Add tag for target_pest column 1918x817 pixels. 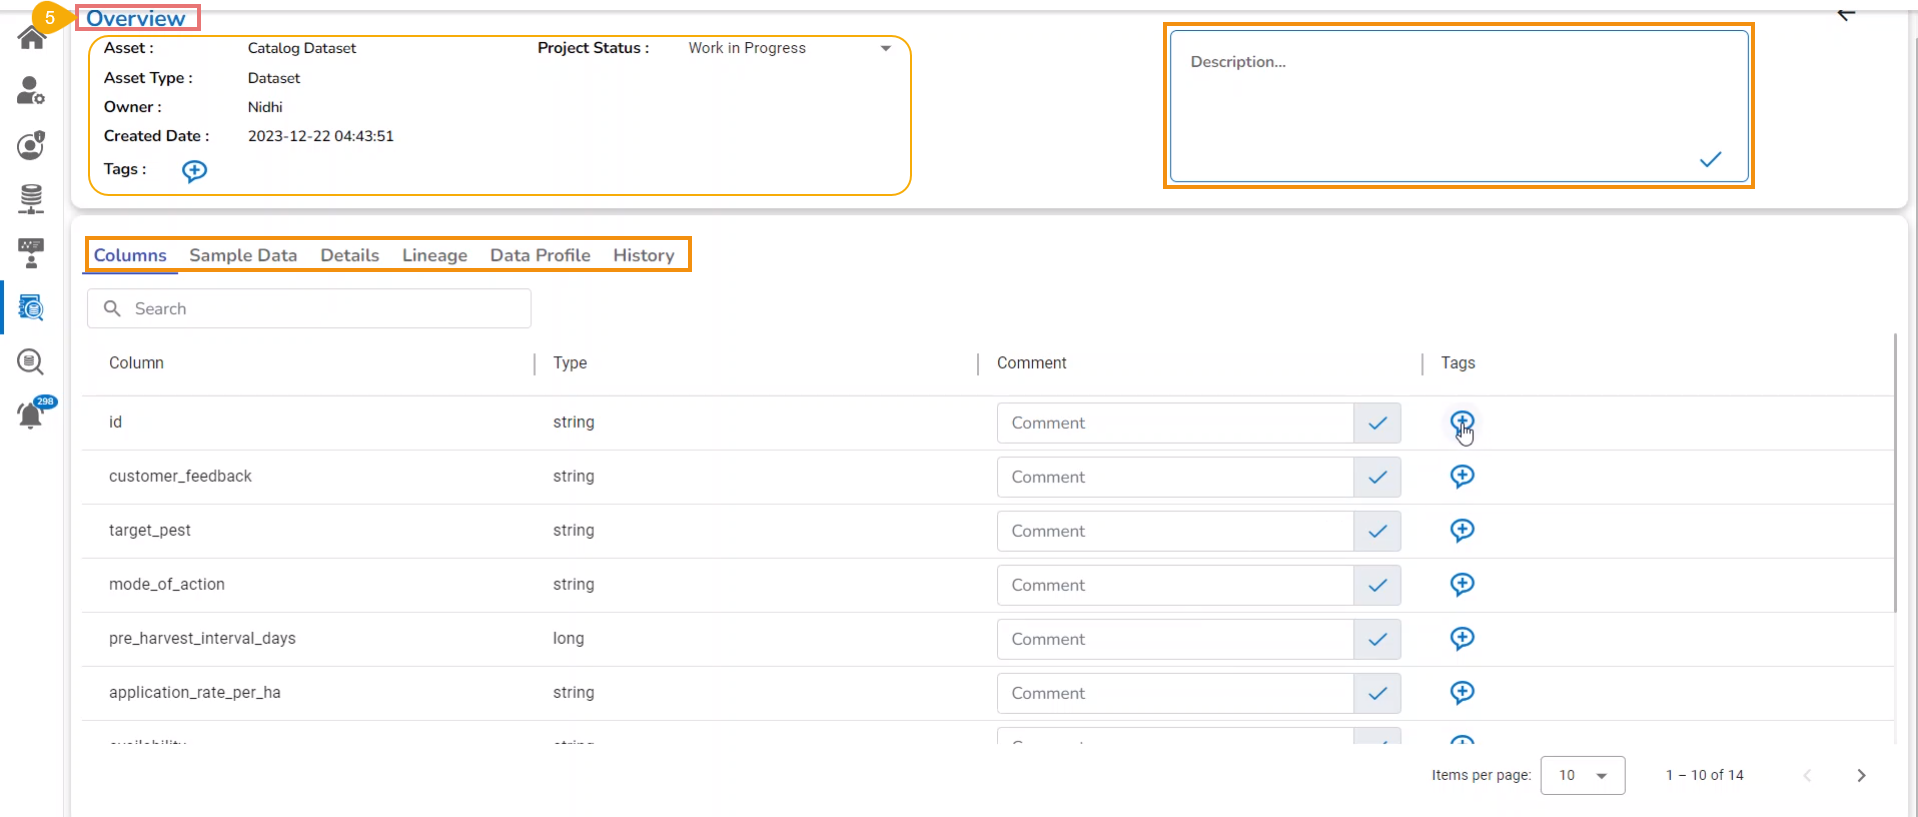coord(1462,530)
